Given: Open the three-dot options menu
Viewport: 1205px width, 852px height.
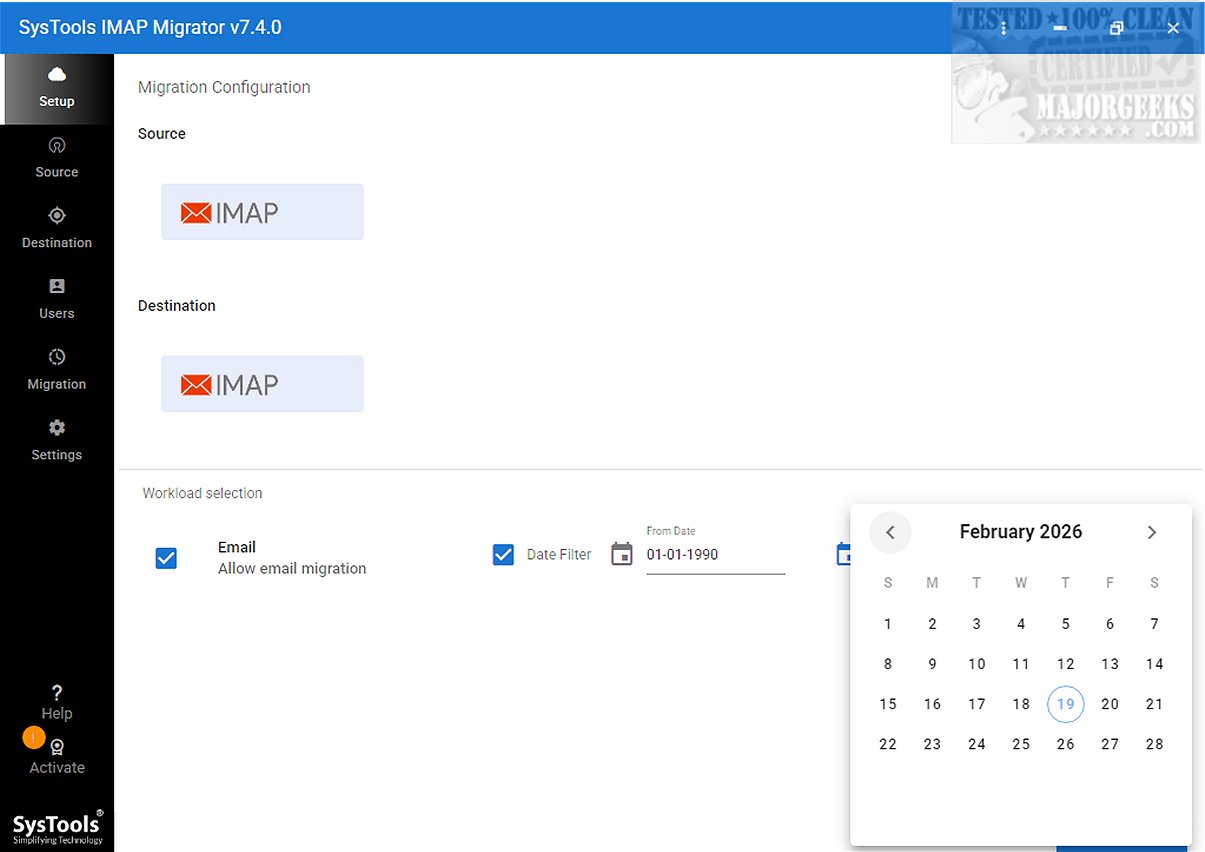Looking at the screenshot, I should coord(1004,28).
